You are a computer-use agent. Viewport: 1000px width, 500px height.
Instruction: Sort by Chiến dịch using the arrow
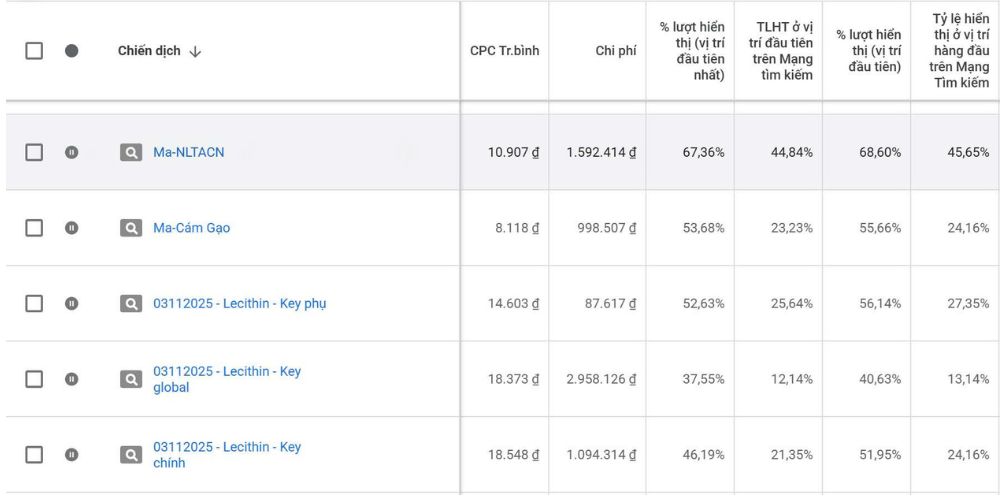(x=195, y=52)
